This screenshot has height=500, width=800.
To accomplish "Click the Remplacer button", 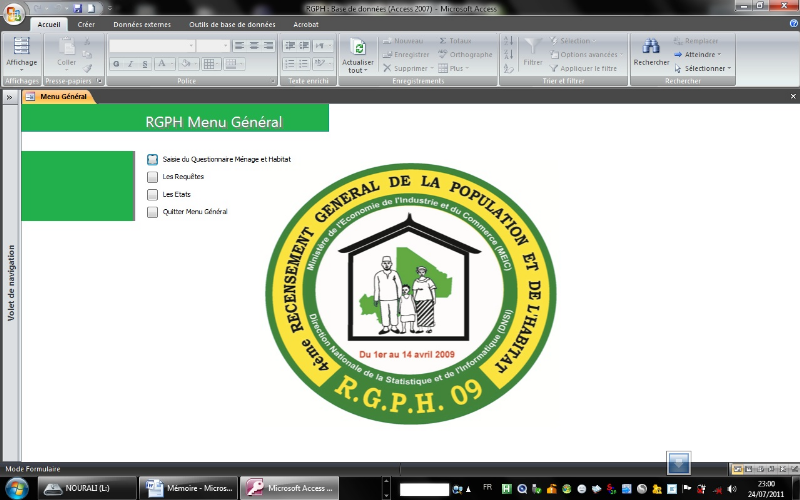I will point(696,41).
